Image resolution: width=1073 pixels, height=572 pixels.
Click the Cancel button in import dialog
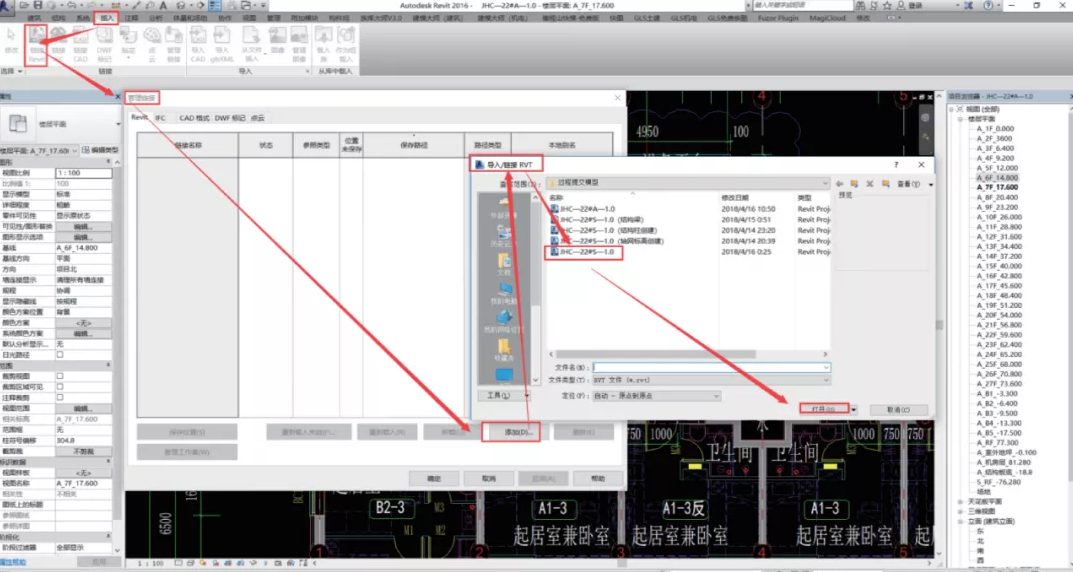tap(899, 410)
